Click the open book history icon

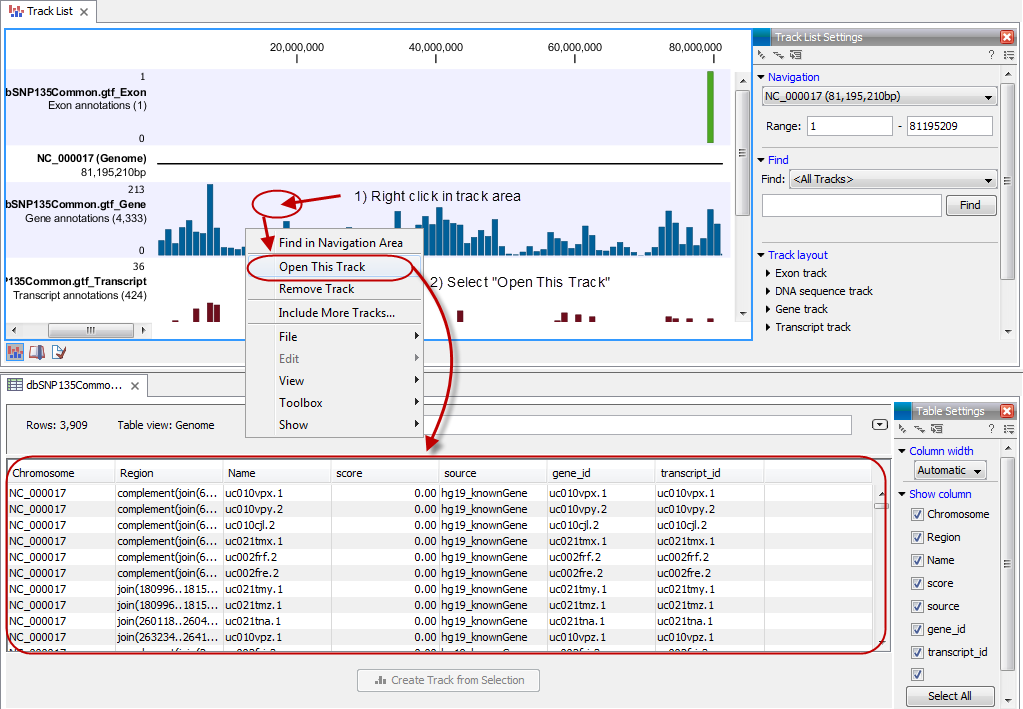(37, 352)
